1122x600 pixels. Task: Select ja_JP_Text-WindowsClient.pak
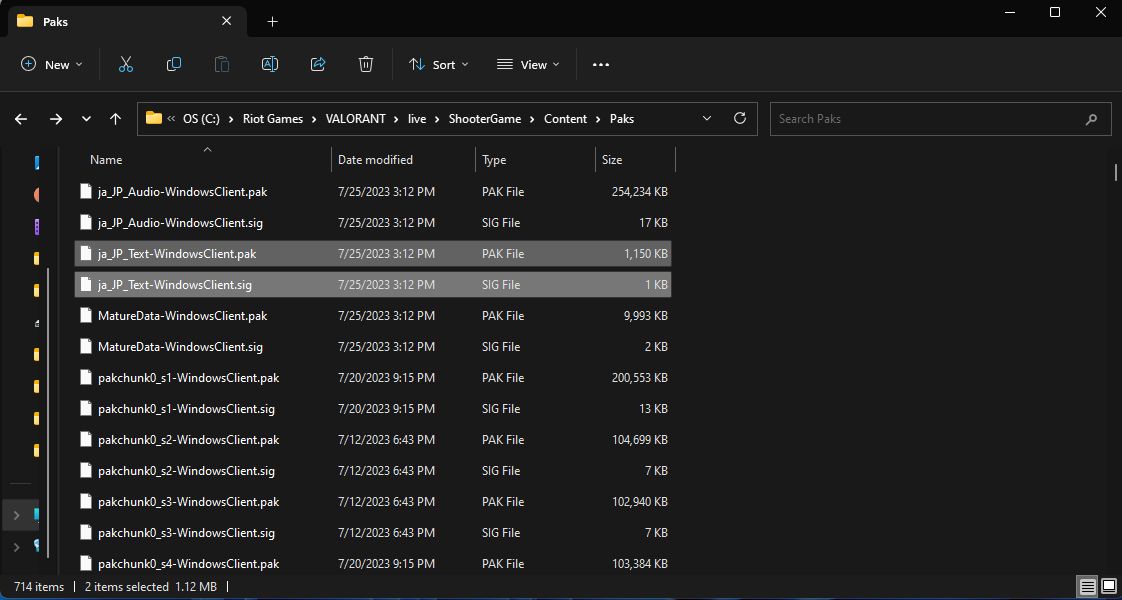coord(373,254)
